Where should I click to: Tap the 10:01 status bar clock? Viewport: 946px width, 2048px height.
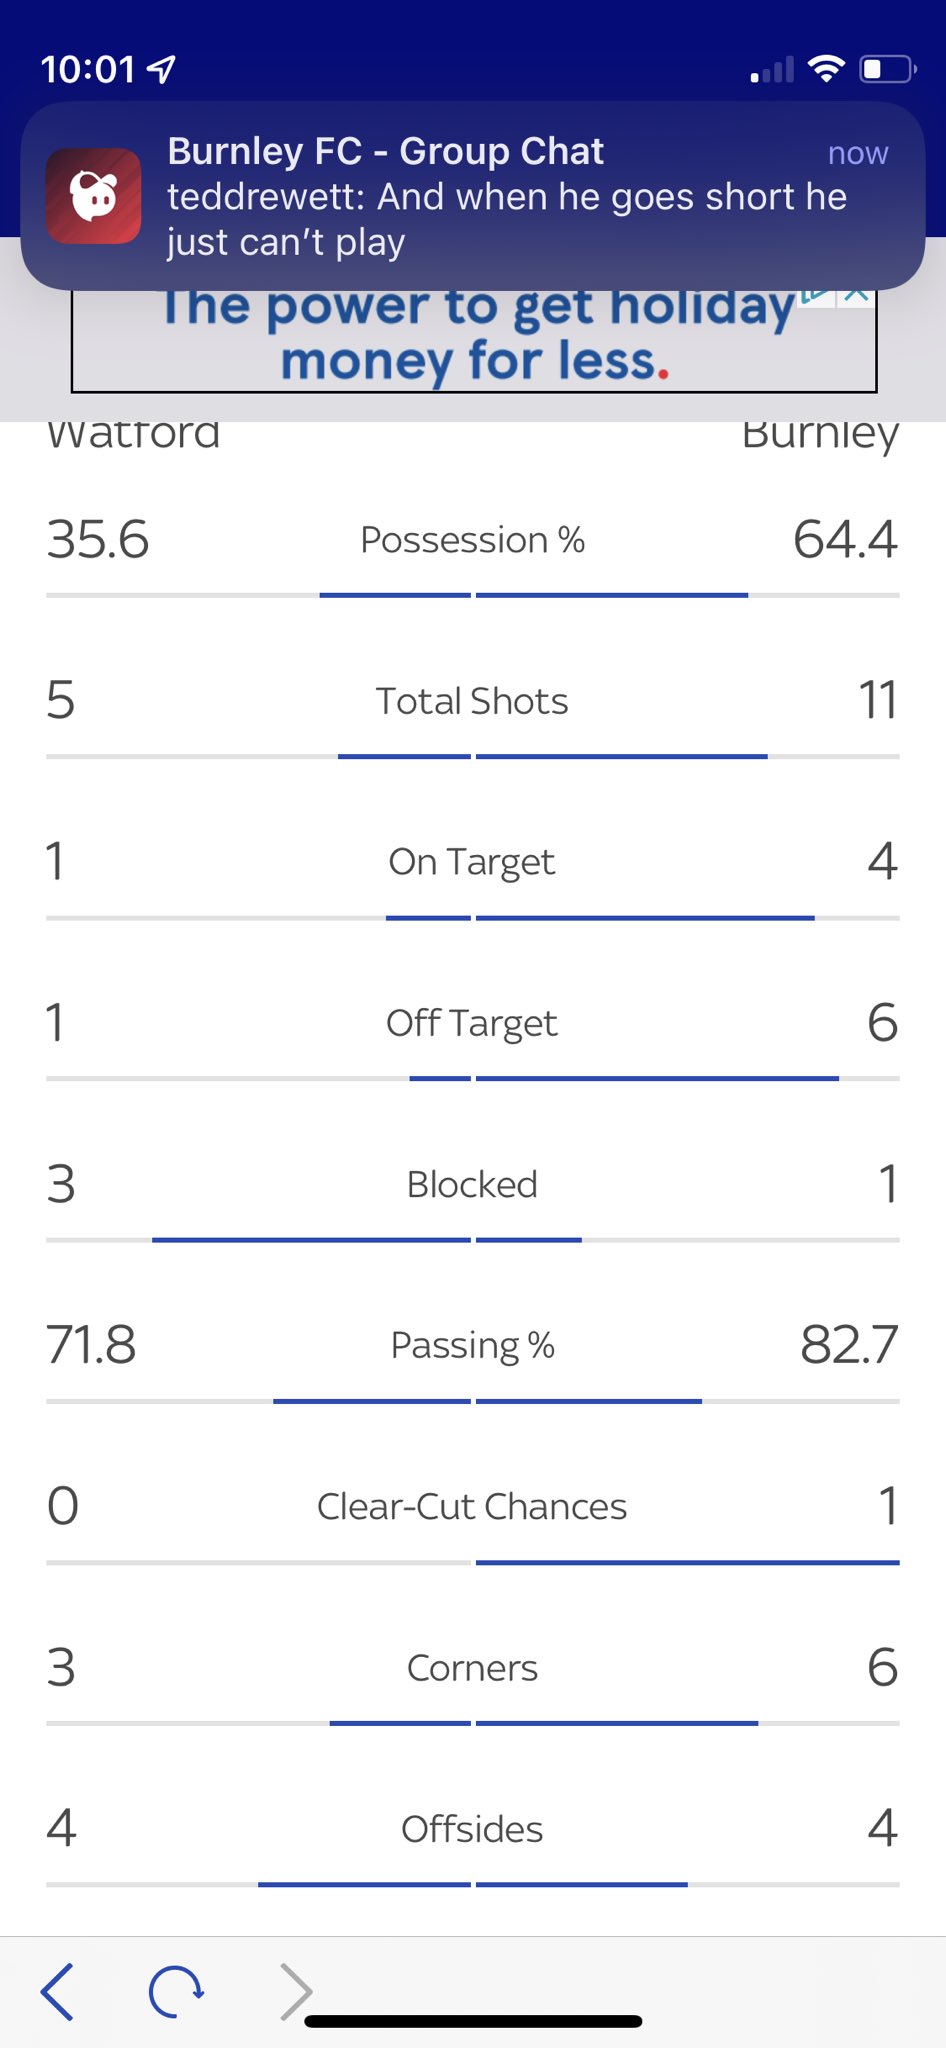(x=88, y=69)
